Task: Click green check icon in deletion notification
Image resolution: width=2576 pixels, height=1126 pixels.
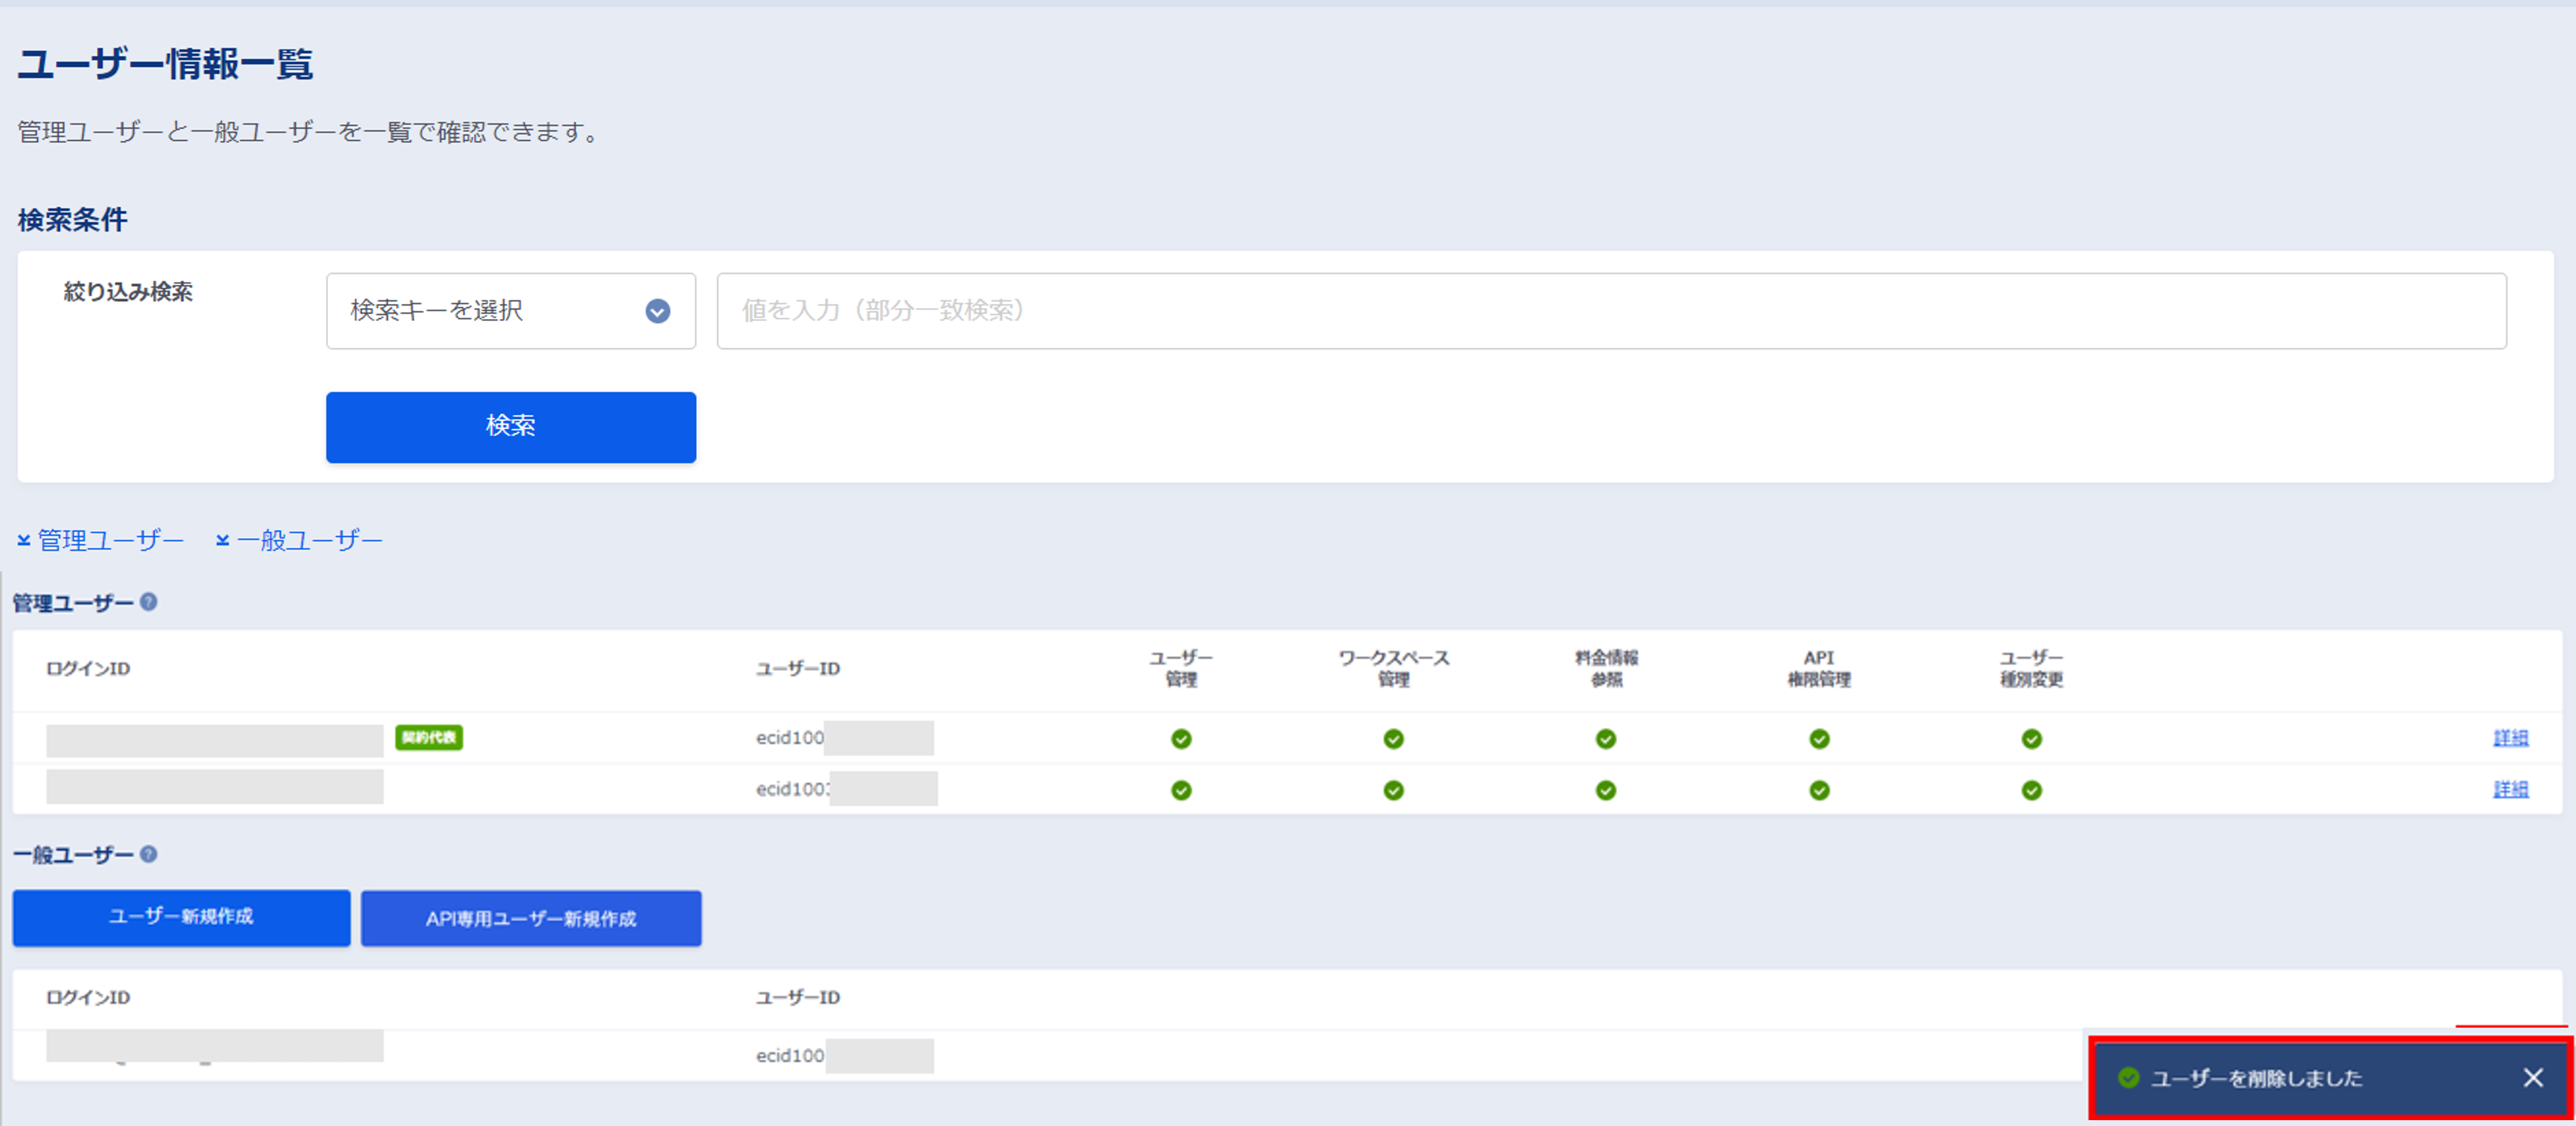Action: click(x=2128, y=1077)
